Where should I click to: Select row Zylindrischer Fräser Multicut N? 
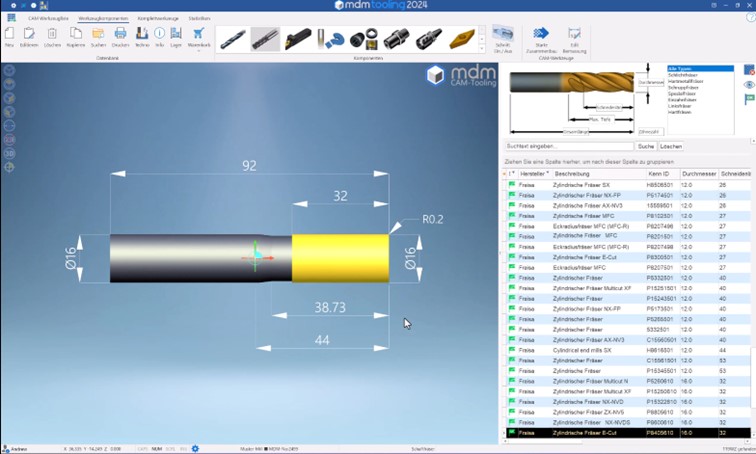(627, 381)
